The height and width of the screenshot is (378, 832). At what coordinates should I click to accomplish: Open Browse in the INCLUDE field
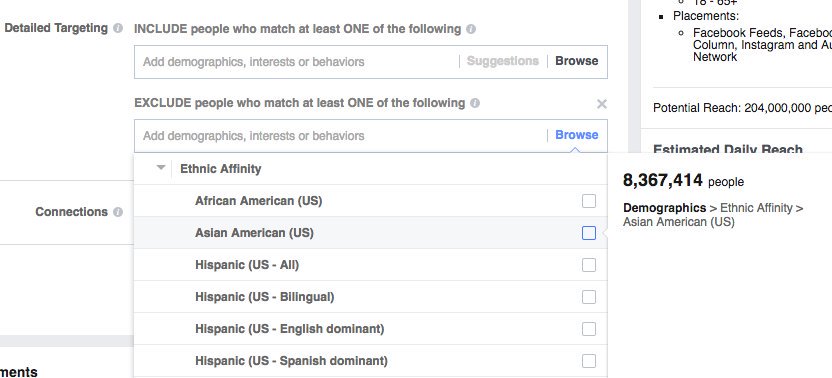(576, 61)
